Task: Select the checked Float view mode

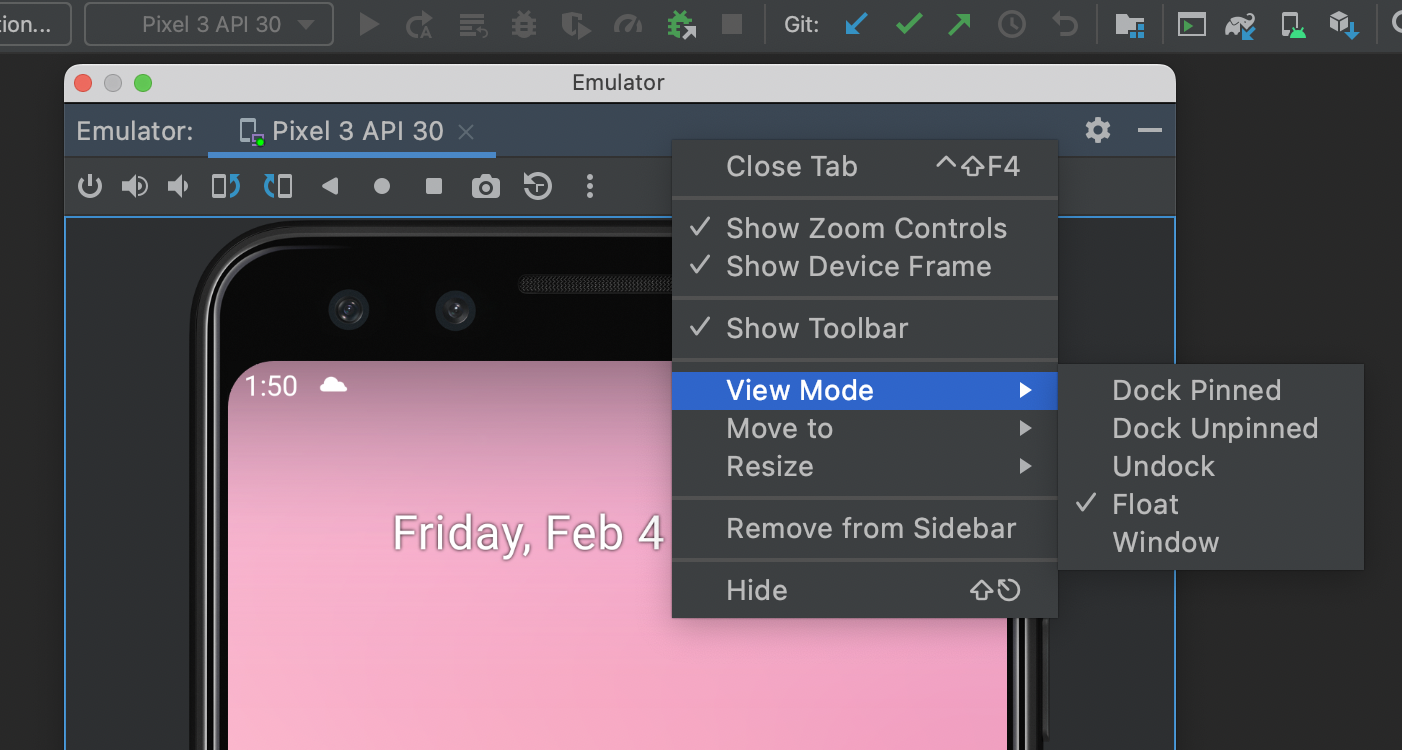Action: tap(1211, 504)
